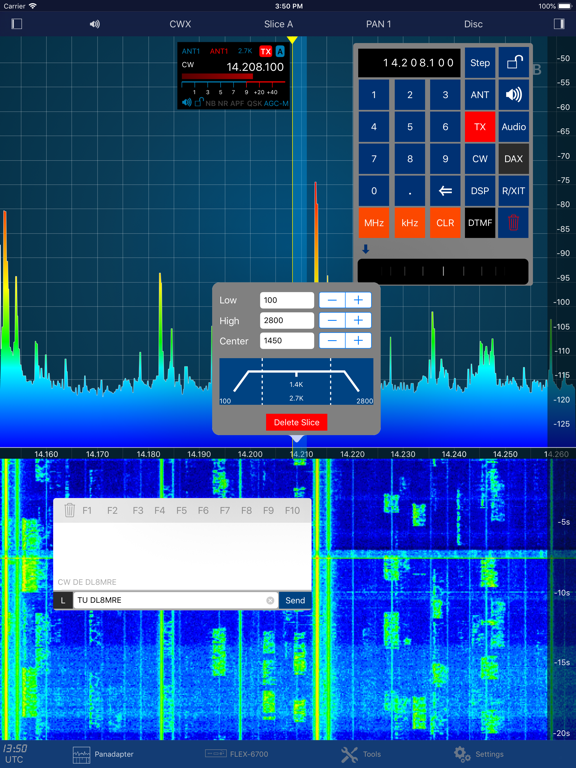This screenshot has height=768, width=576.
Task: Decrease the Low filter value
Action: (332, 300)
